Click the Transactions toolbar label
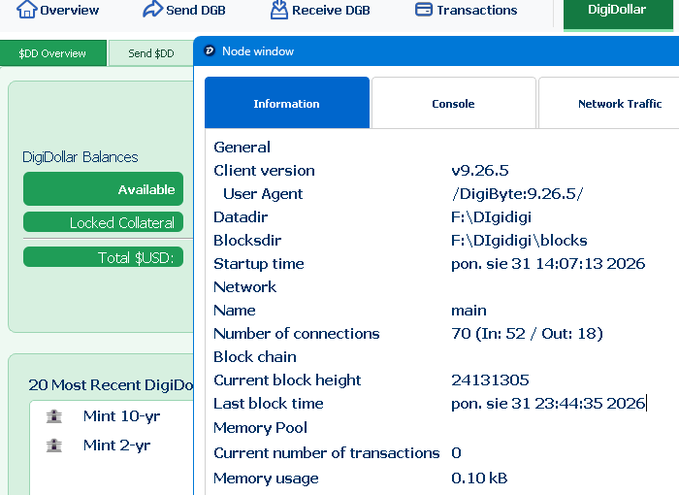 pyautogui.click(x=477, y=10)
